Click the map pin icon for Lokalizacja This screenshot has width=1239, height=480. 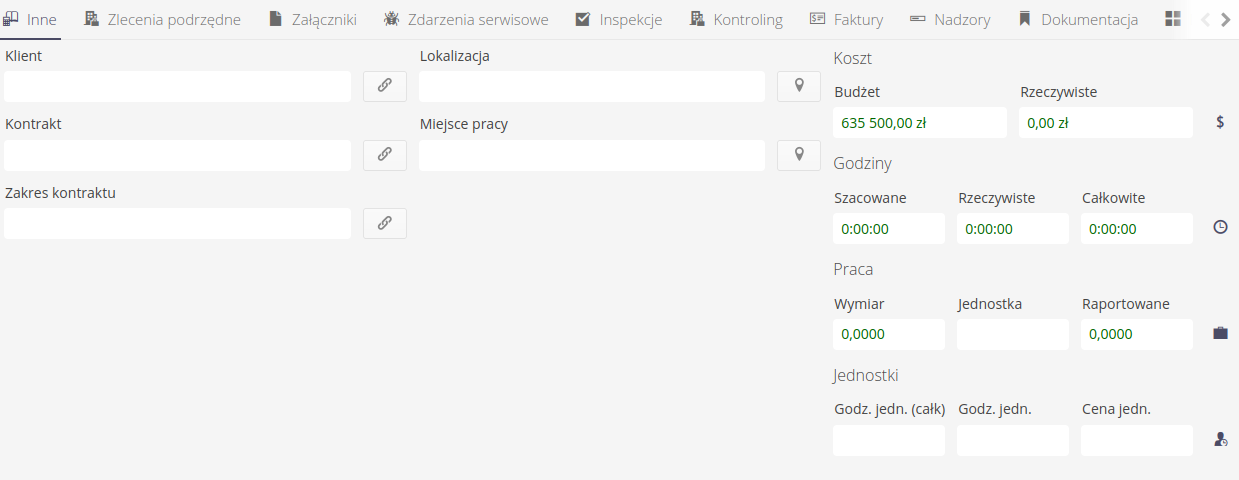pyautogui.click(x=799, y=86)
